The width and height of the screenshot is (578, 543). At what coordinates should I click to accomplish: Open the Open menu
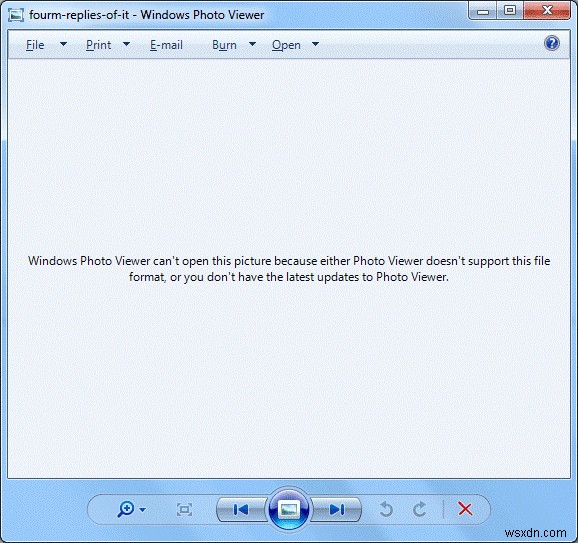click(286, 45)
